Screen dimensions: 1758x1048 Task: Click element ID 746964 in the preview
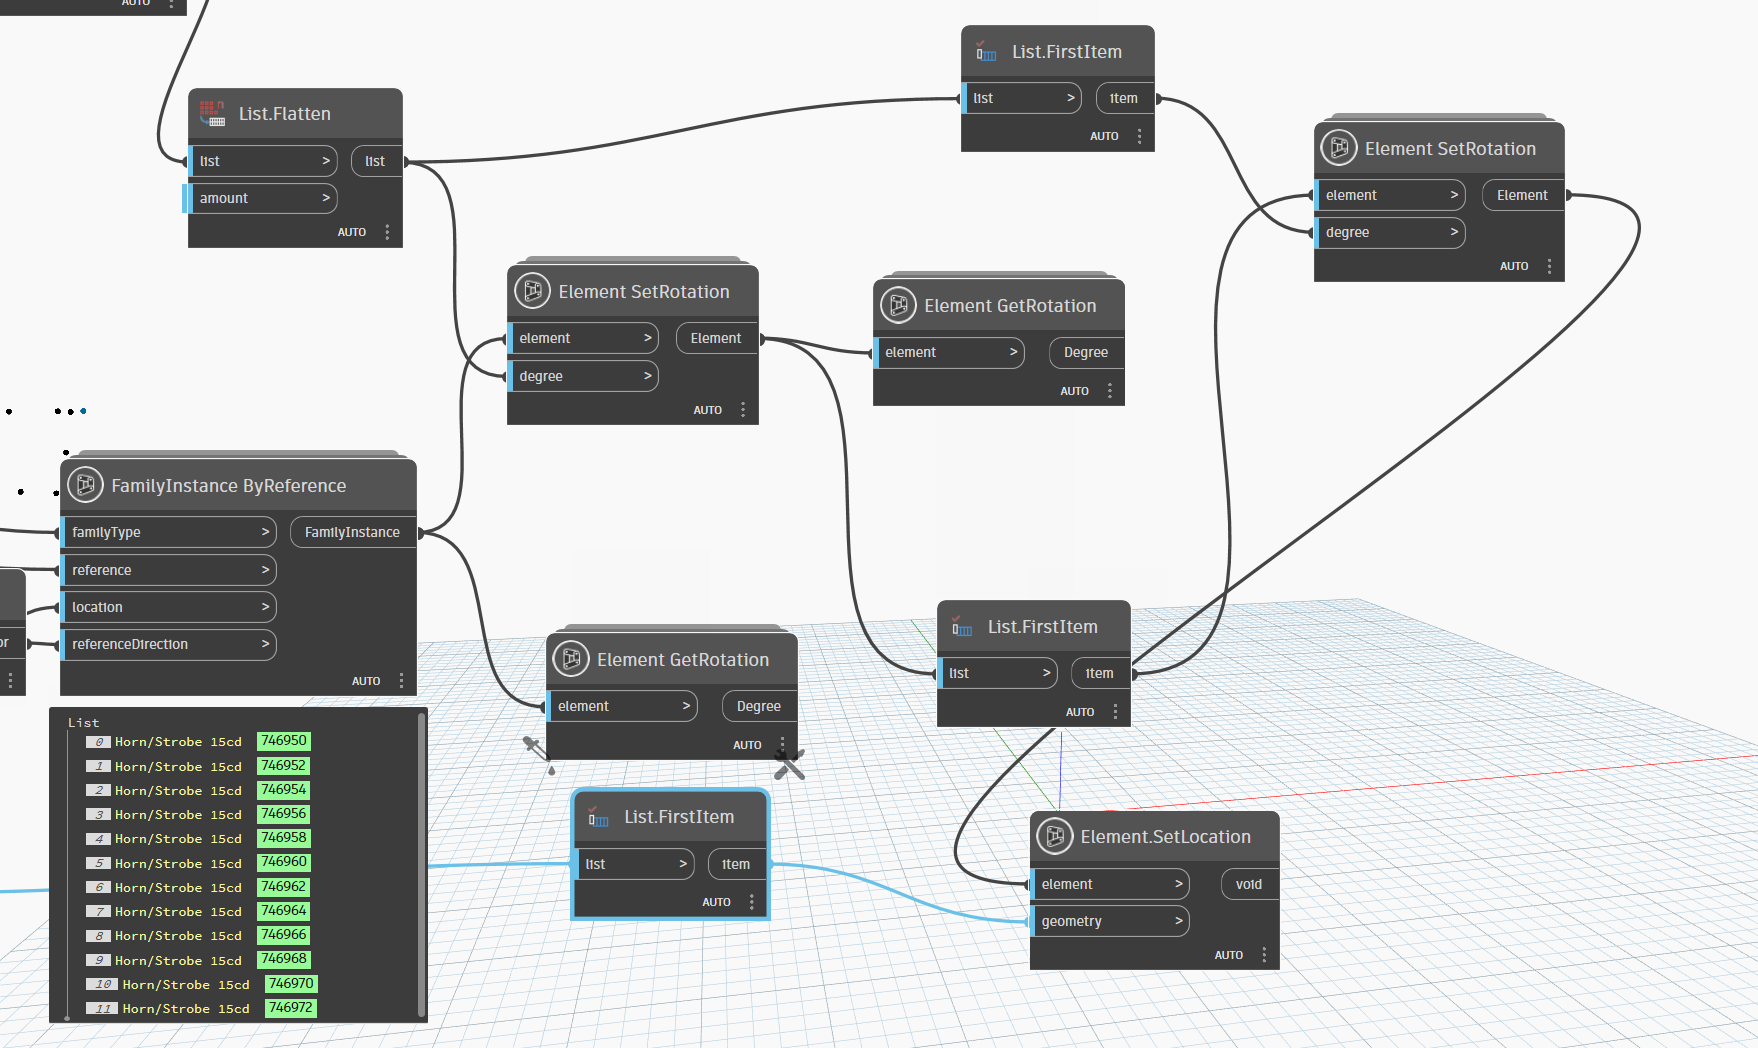pos(284,911)
